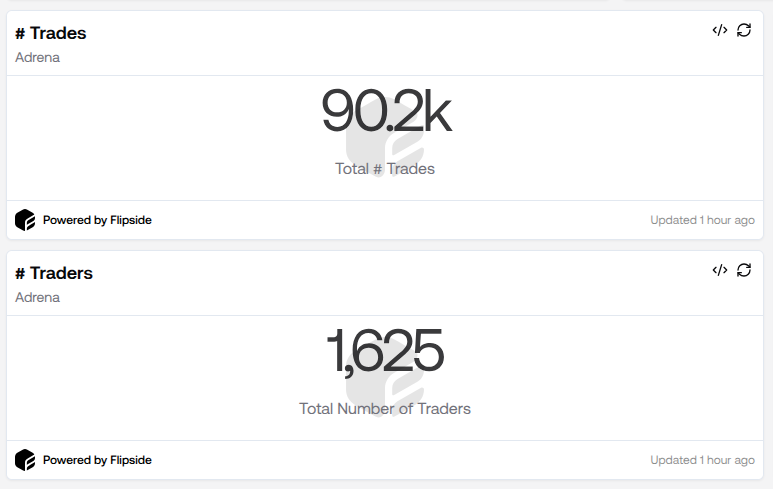Open the code view for # Trades card
Viewport: 773px width, 489px height.
coord(719,30)
